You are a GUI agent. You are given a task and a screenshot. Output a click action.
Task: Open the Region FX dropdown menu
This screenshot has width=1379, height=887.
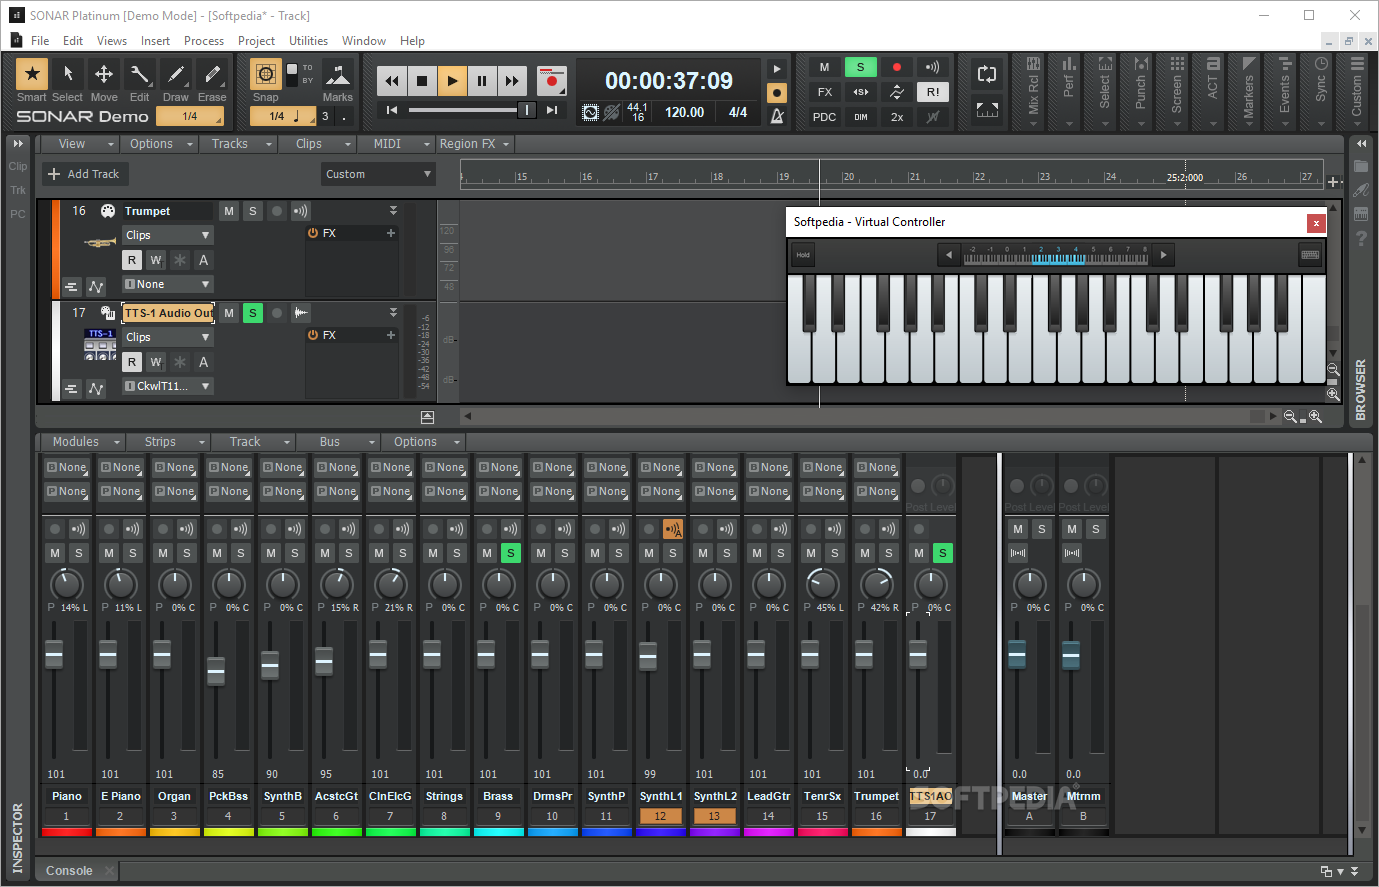[x=474, y=144]
